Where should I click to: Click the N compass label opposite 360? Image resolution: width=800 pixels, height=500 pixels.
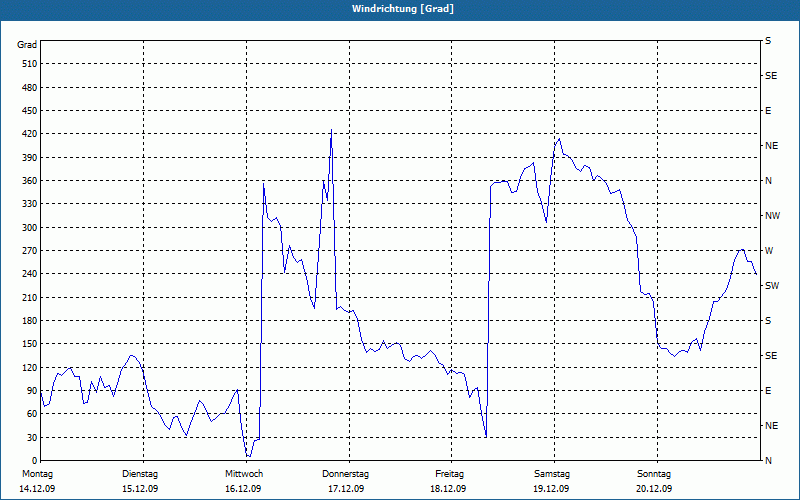point(768,181)
